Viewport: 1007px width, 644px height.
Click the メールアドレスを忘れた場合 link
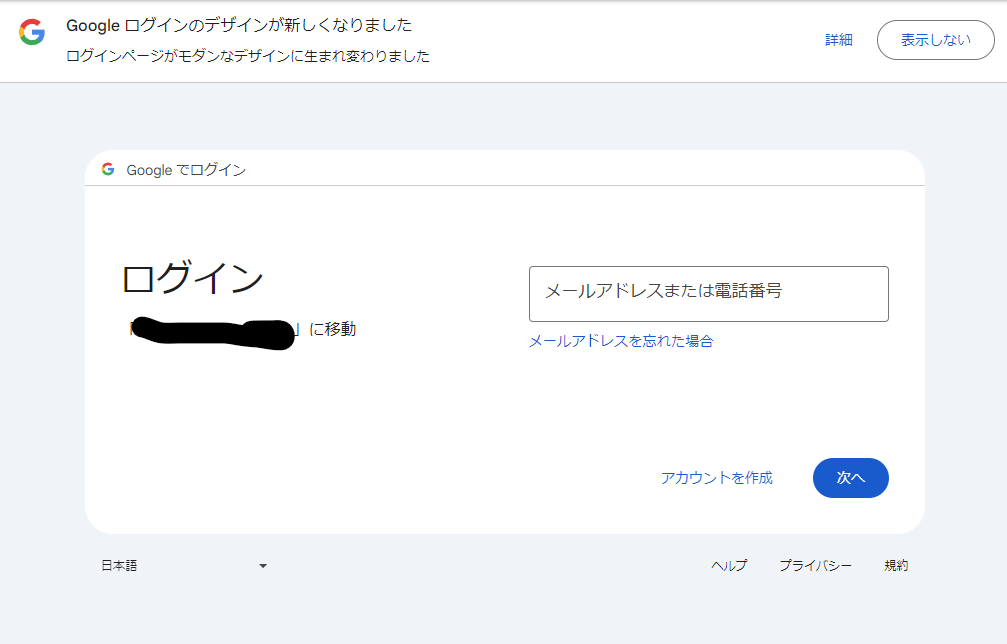click(x=620, y=341)
